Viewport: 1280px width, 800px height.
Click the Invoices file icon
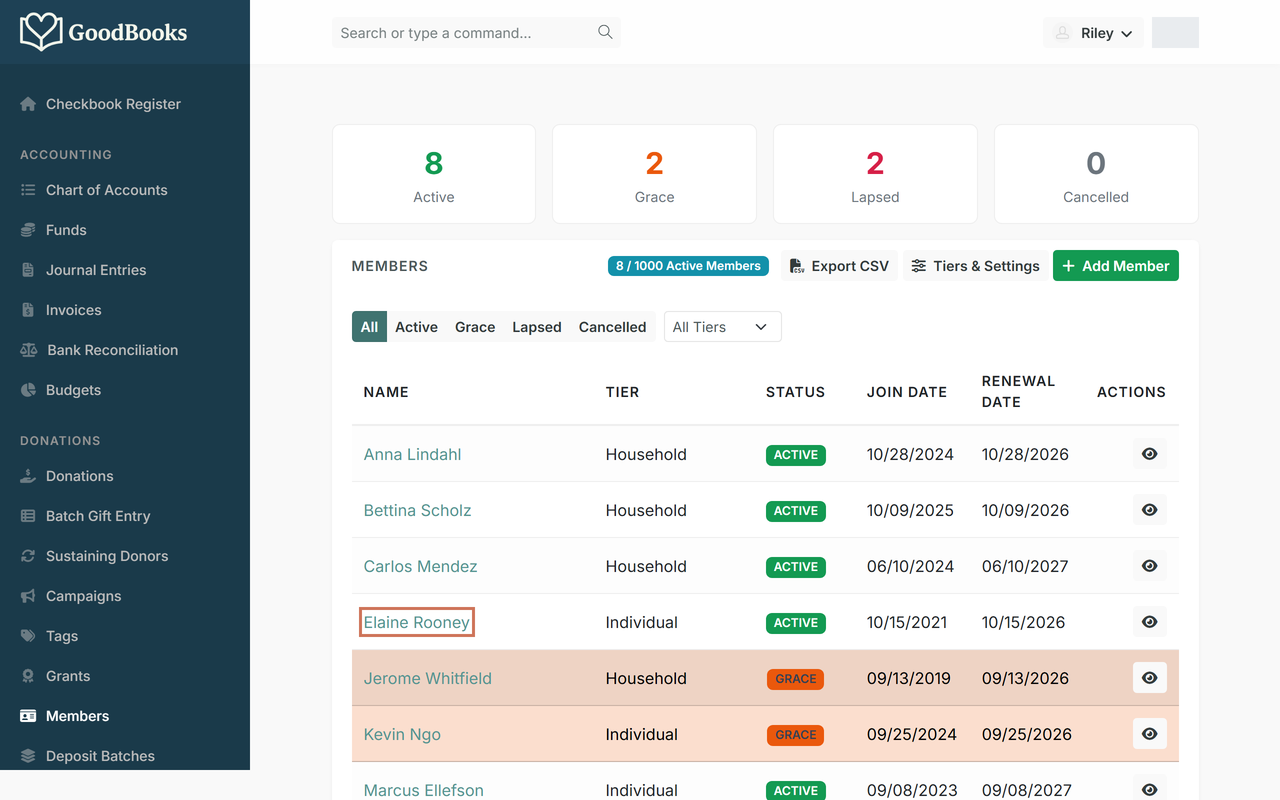tap(28, 310)
